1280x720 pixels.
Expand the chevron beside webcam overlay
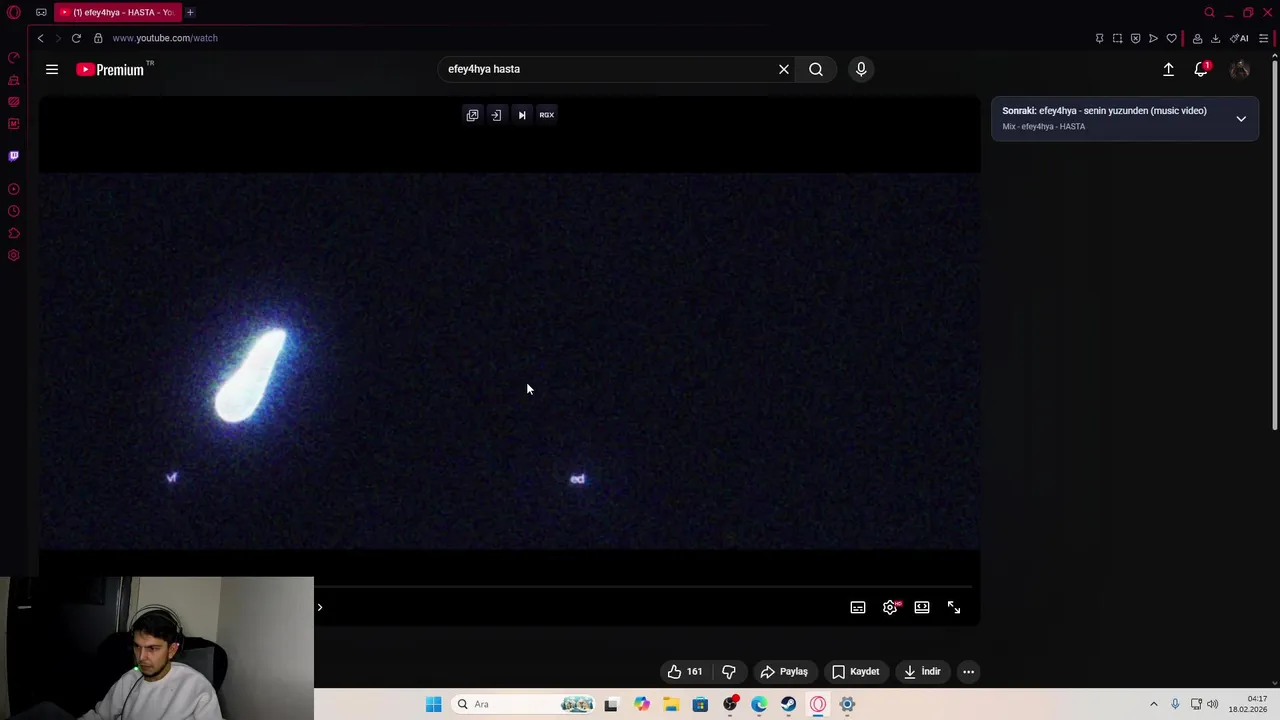point(320,607)
